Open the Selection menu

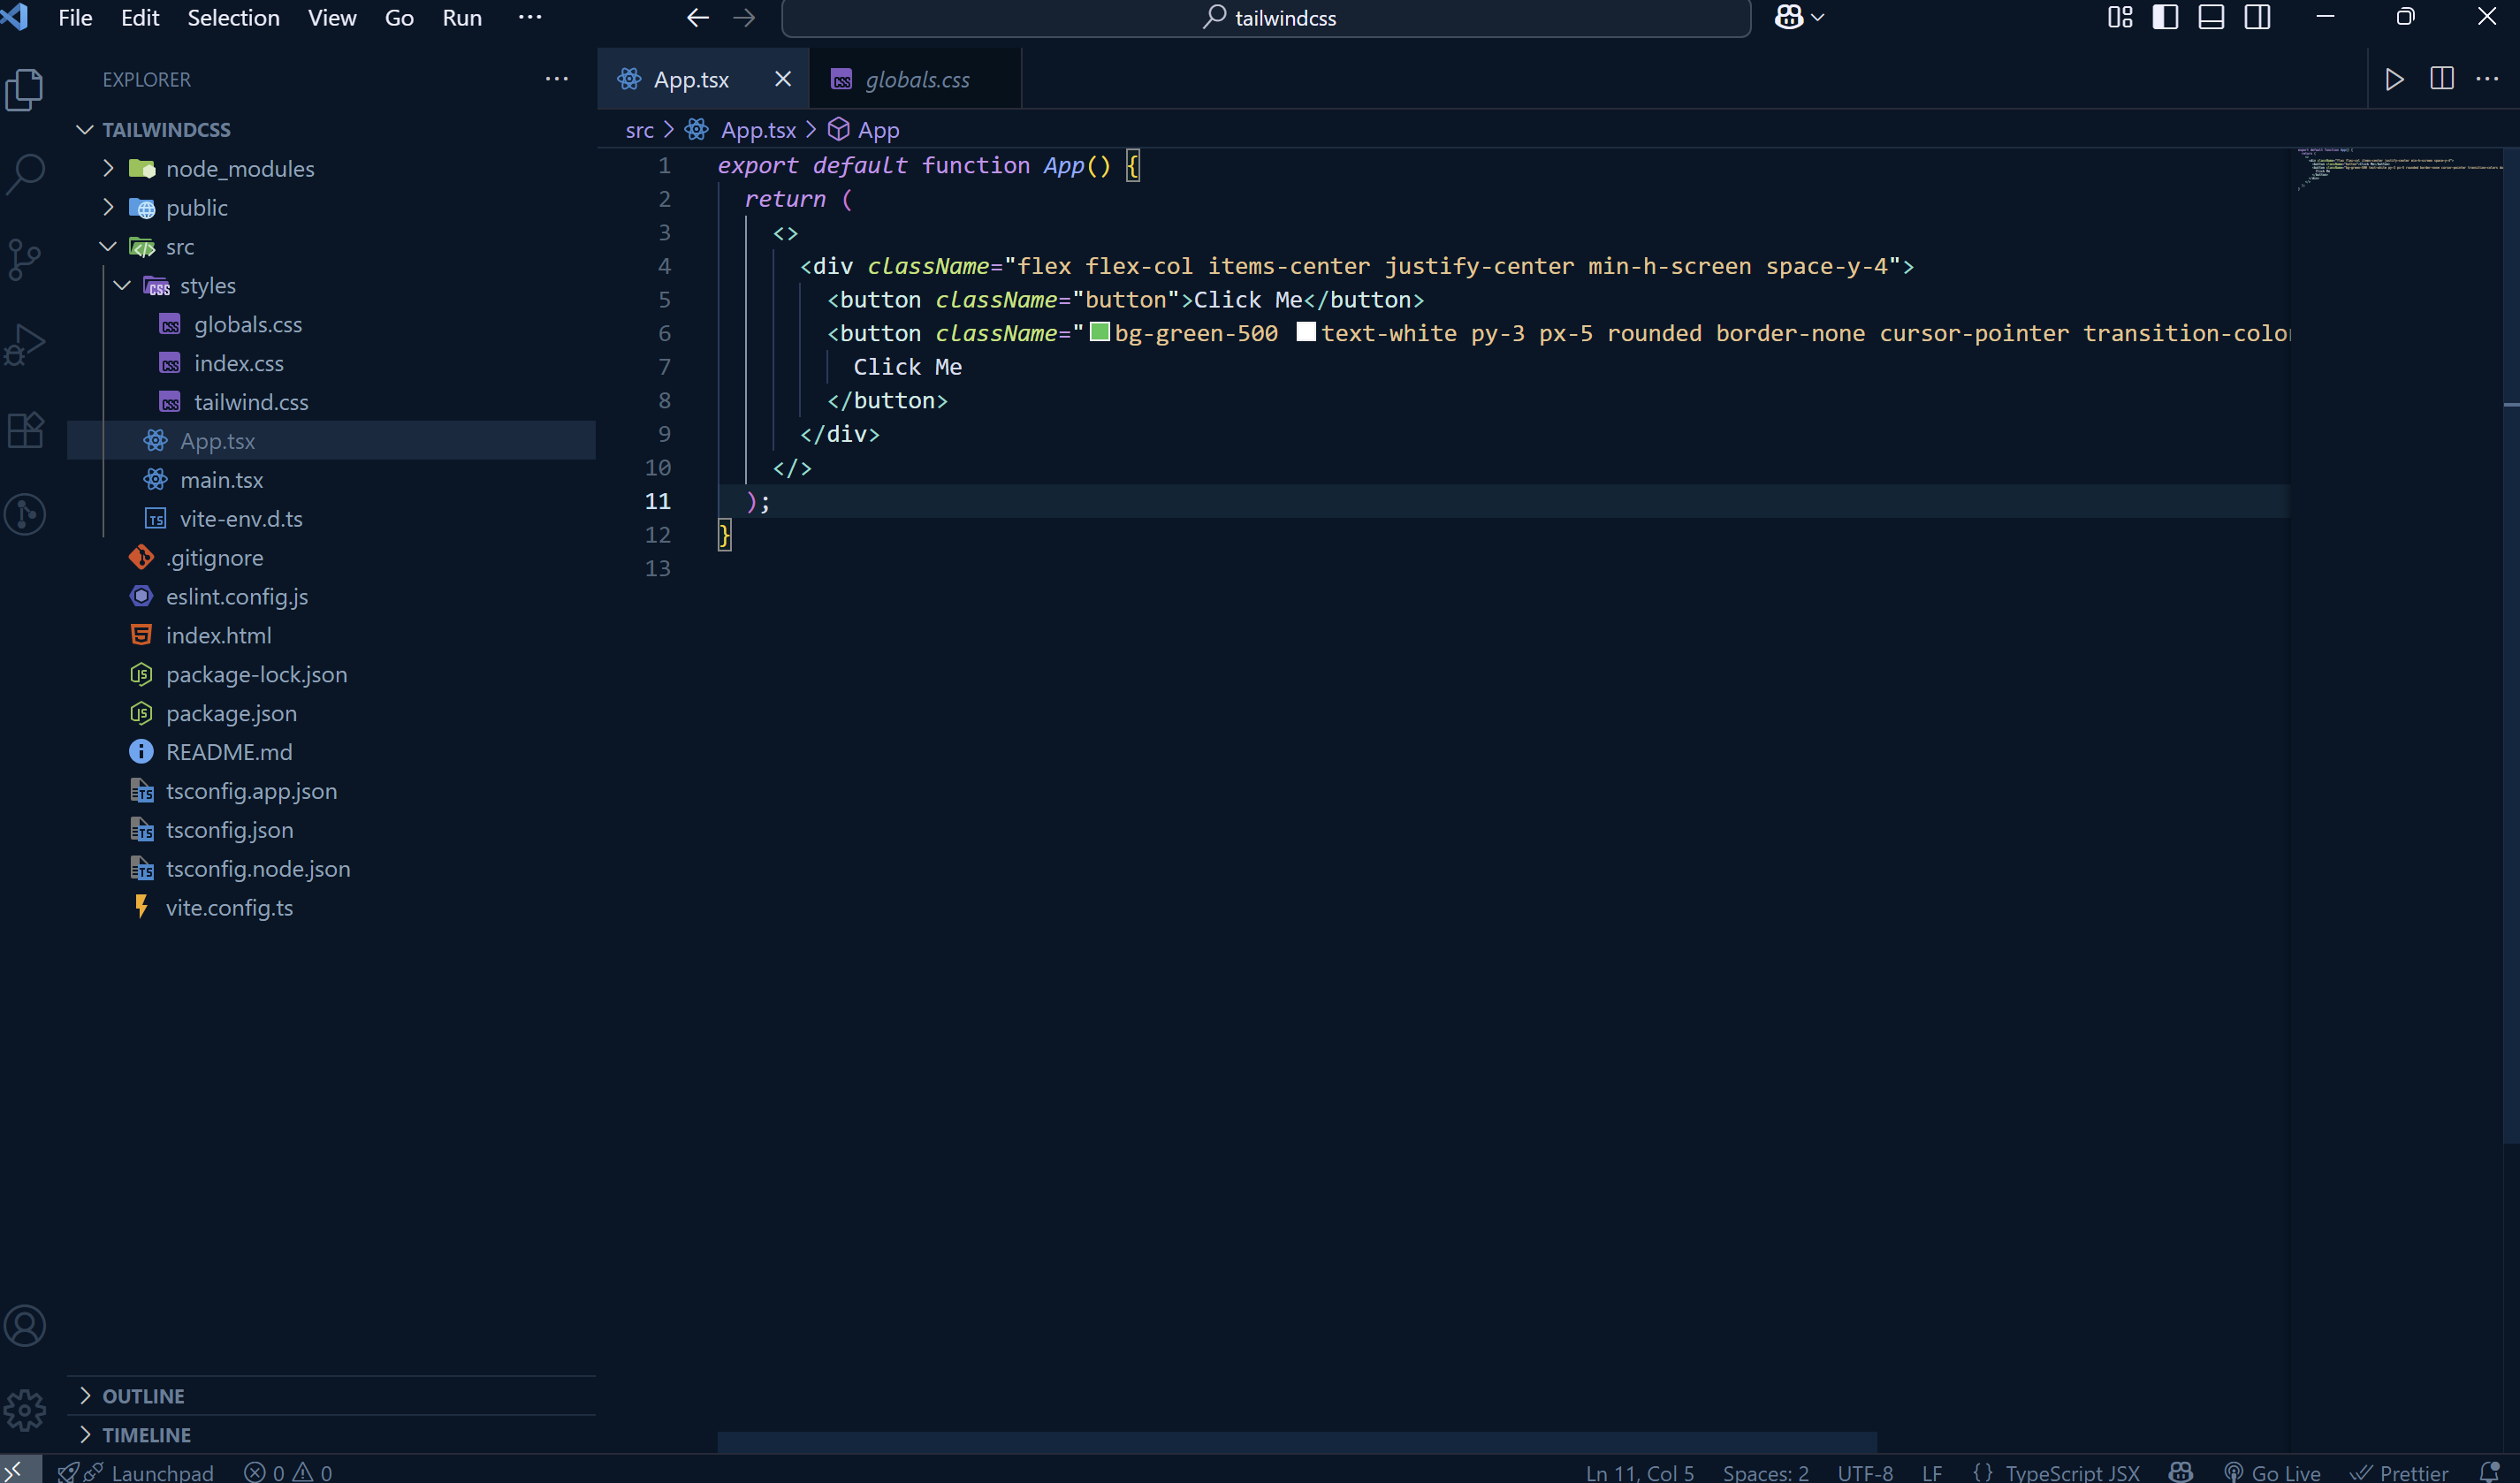pyautogui.click(x=233, y=17)
